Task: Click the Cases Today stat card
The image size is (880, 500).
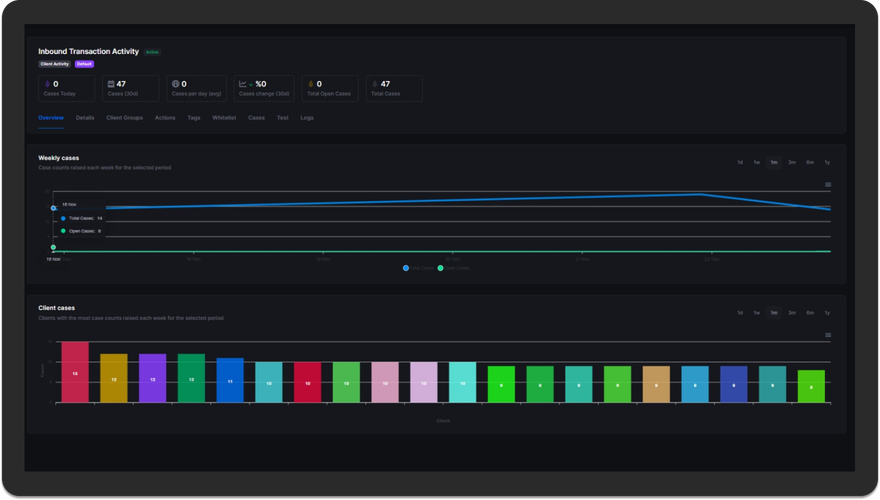Action: (x=66, y=89)
